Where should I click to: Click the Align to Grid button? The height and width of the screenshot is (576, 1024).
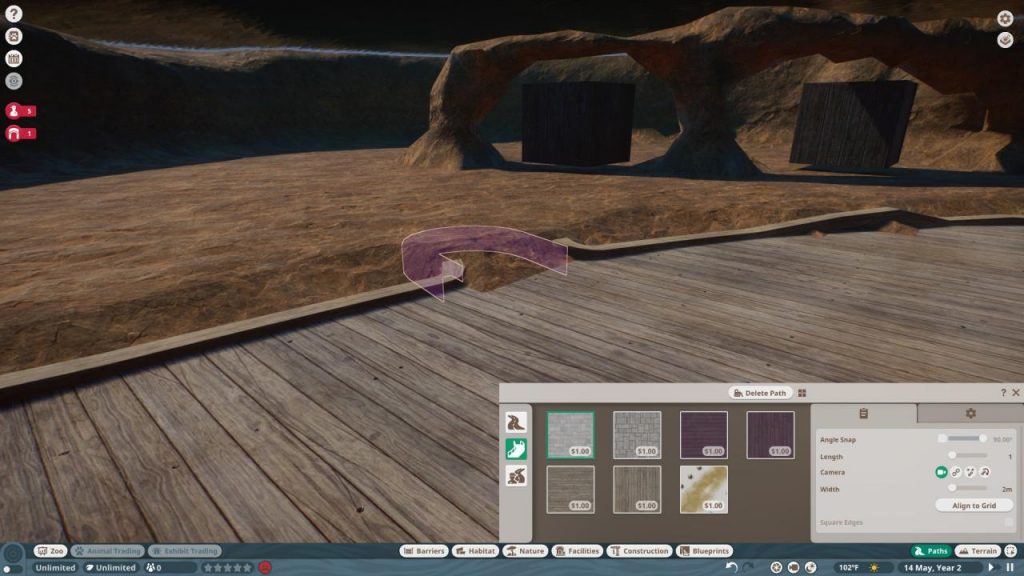tap(974, 505)
